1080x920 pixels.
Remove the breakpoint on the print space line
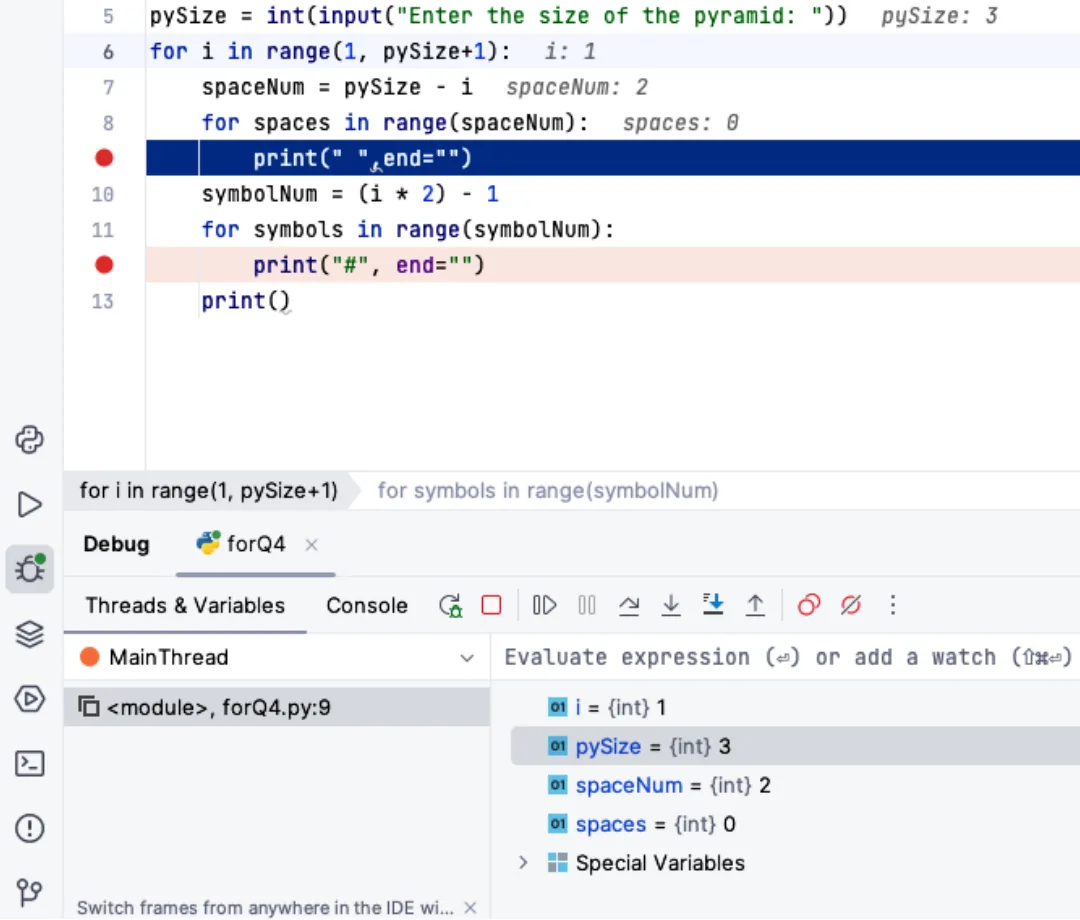coord(104,158)
